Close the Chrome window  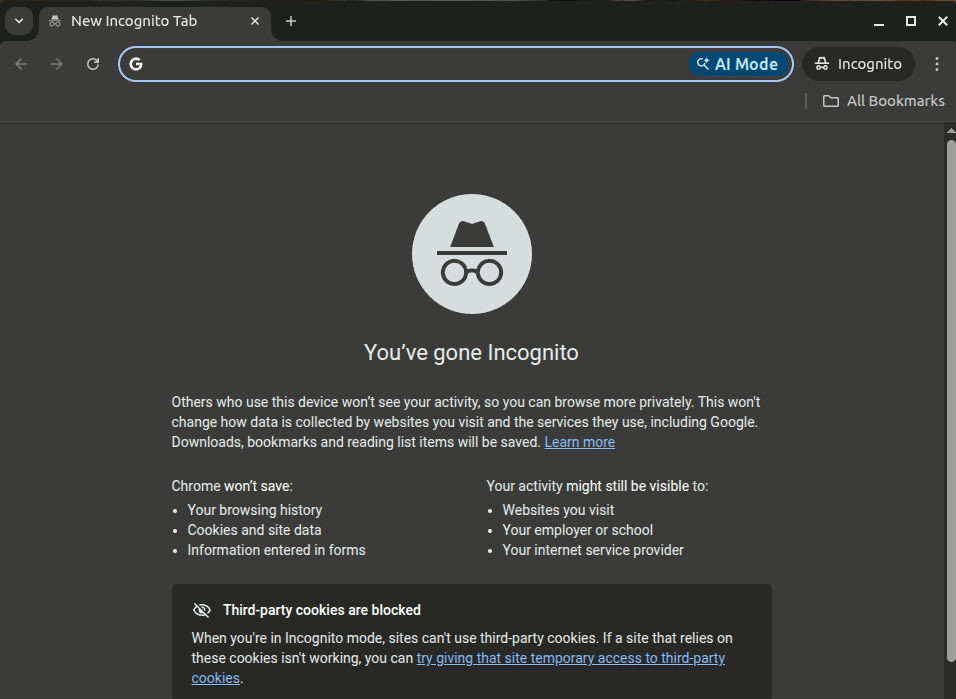[x=943, y=21]
